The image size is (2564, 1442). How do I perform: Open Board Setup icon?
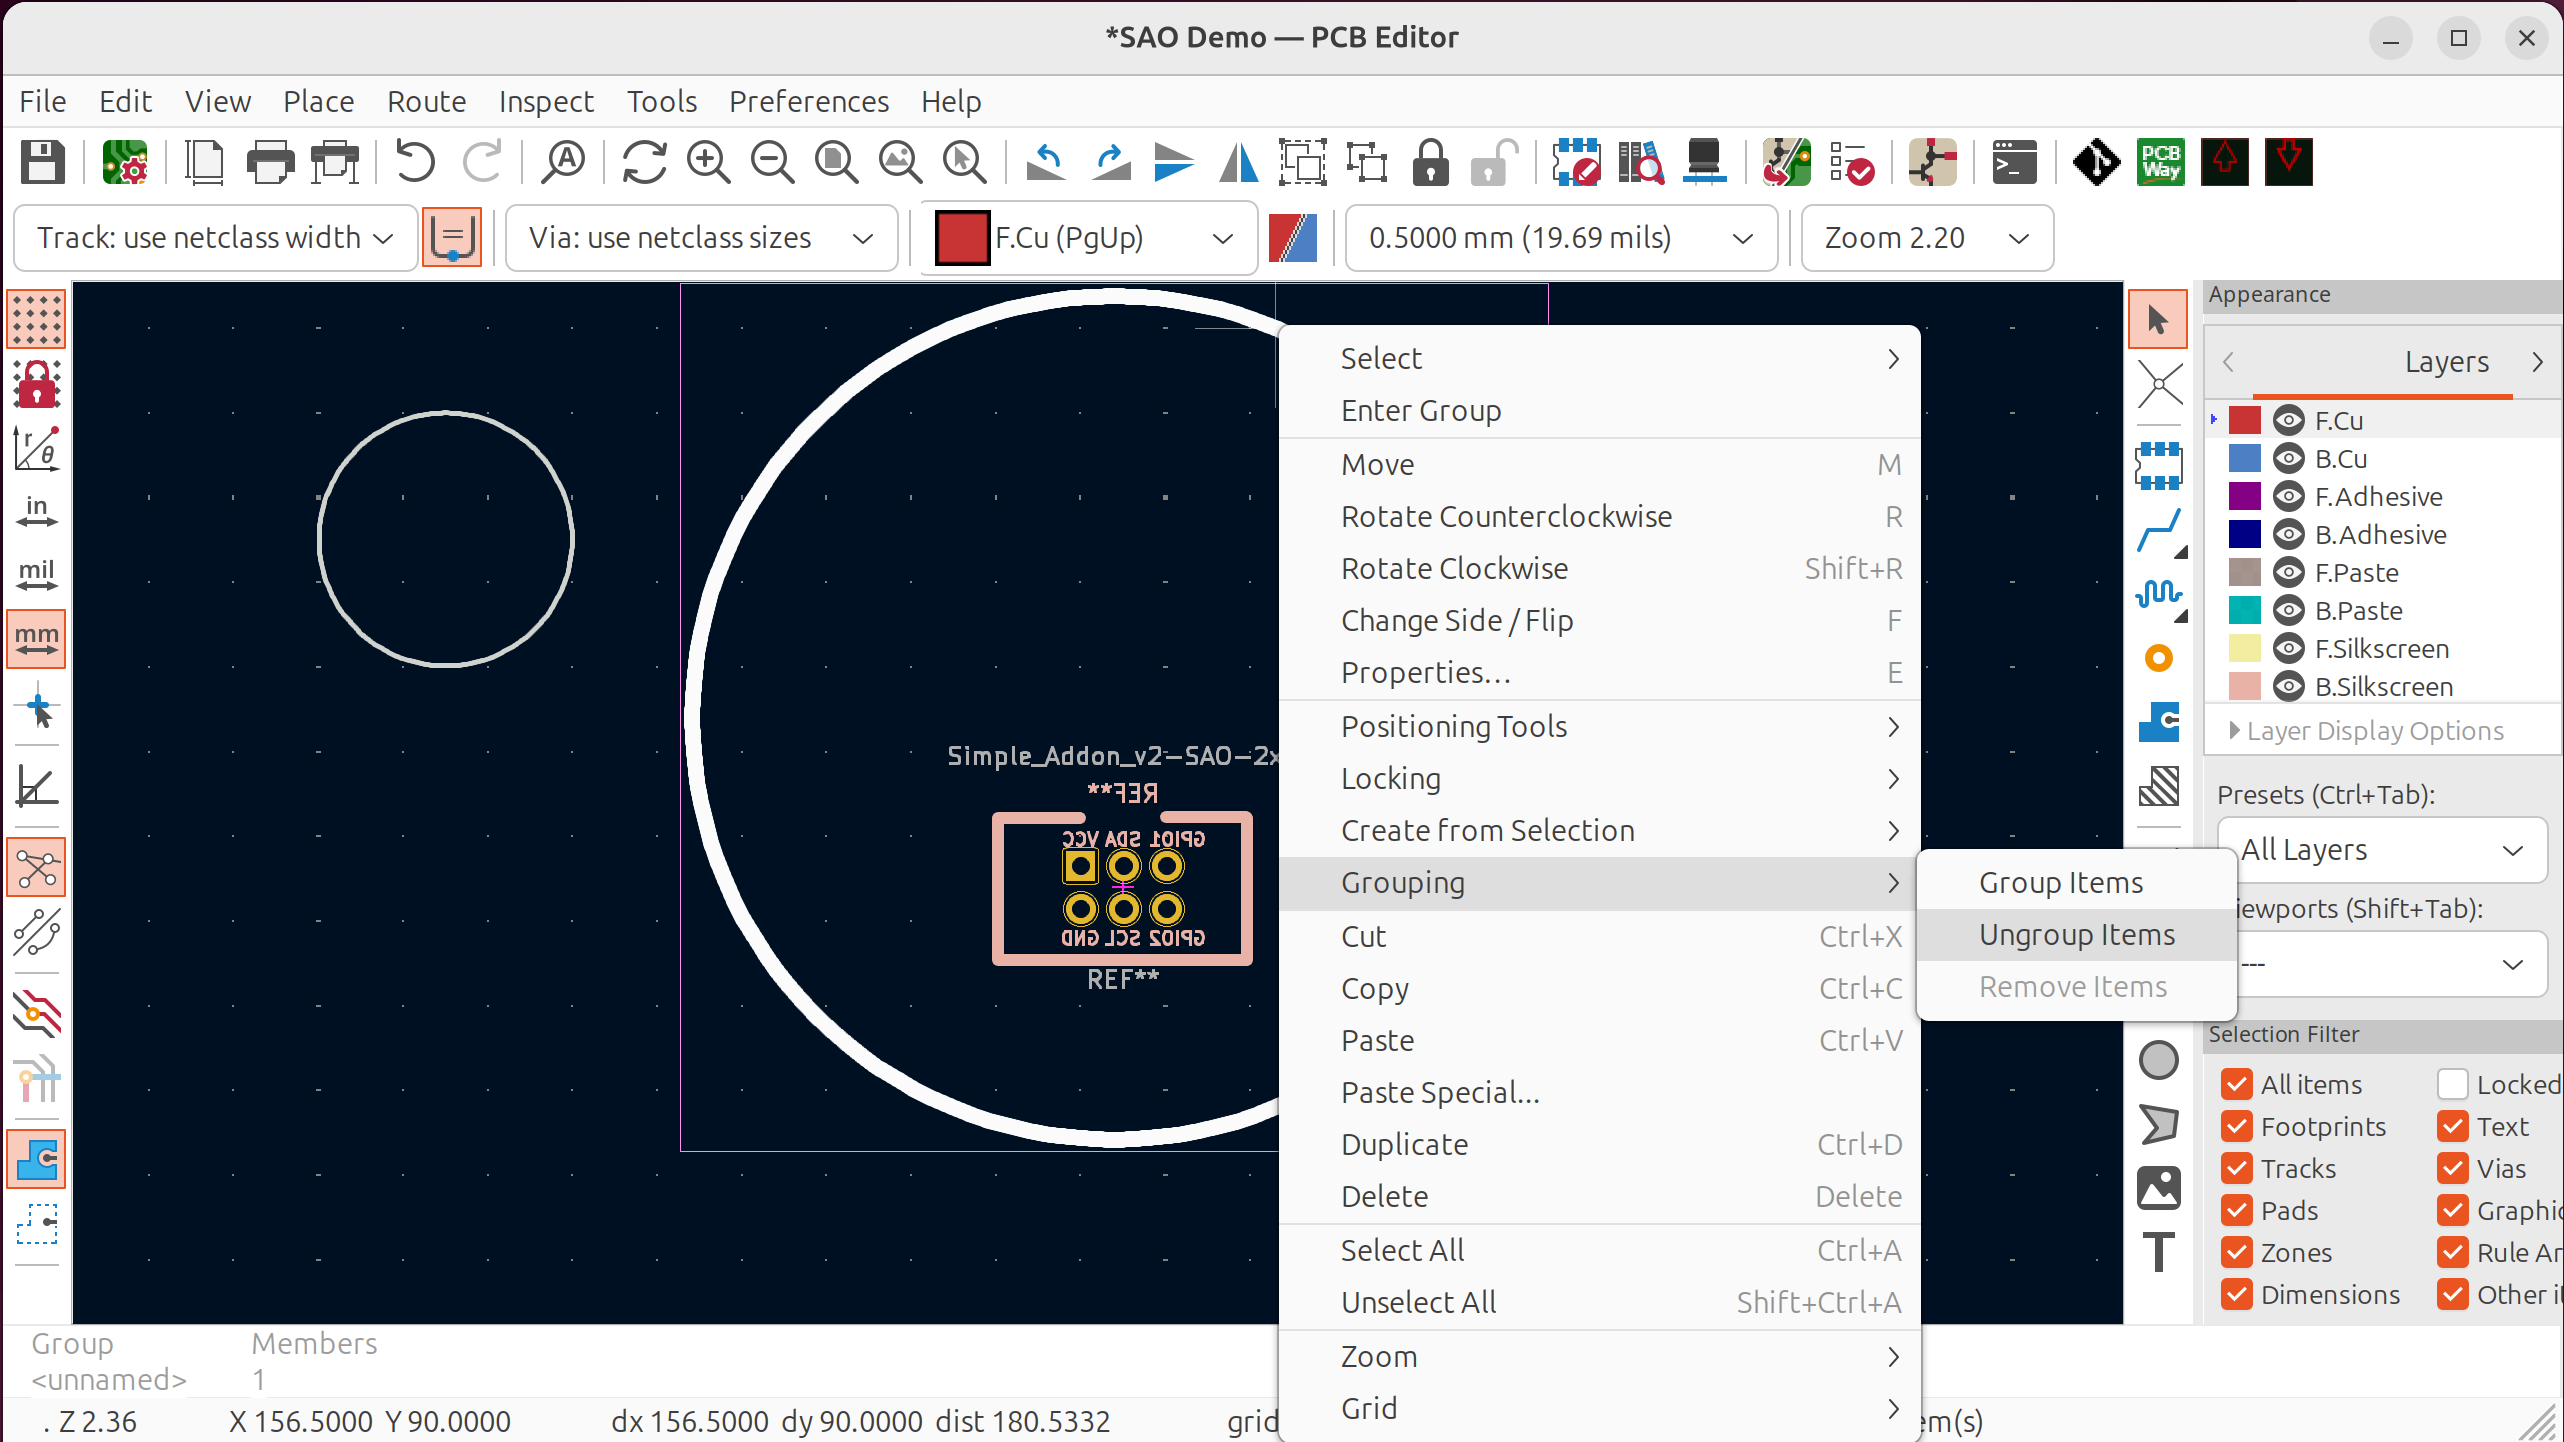coord(125,162)
